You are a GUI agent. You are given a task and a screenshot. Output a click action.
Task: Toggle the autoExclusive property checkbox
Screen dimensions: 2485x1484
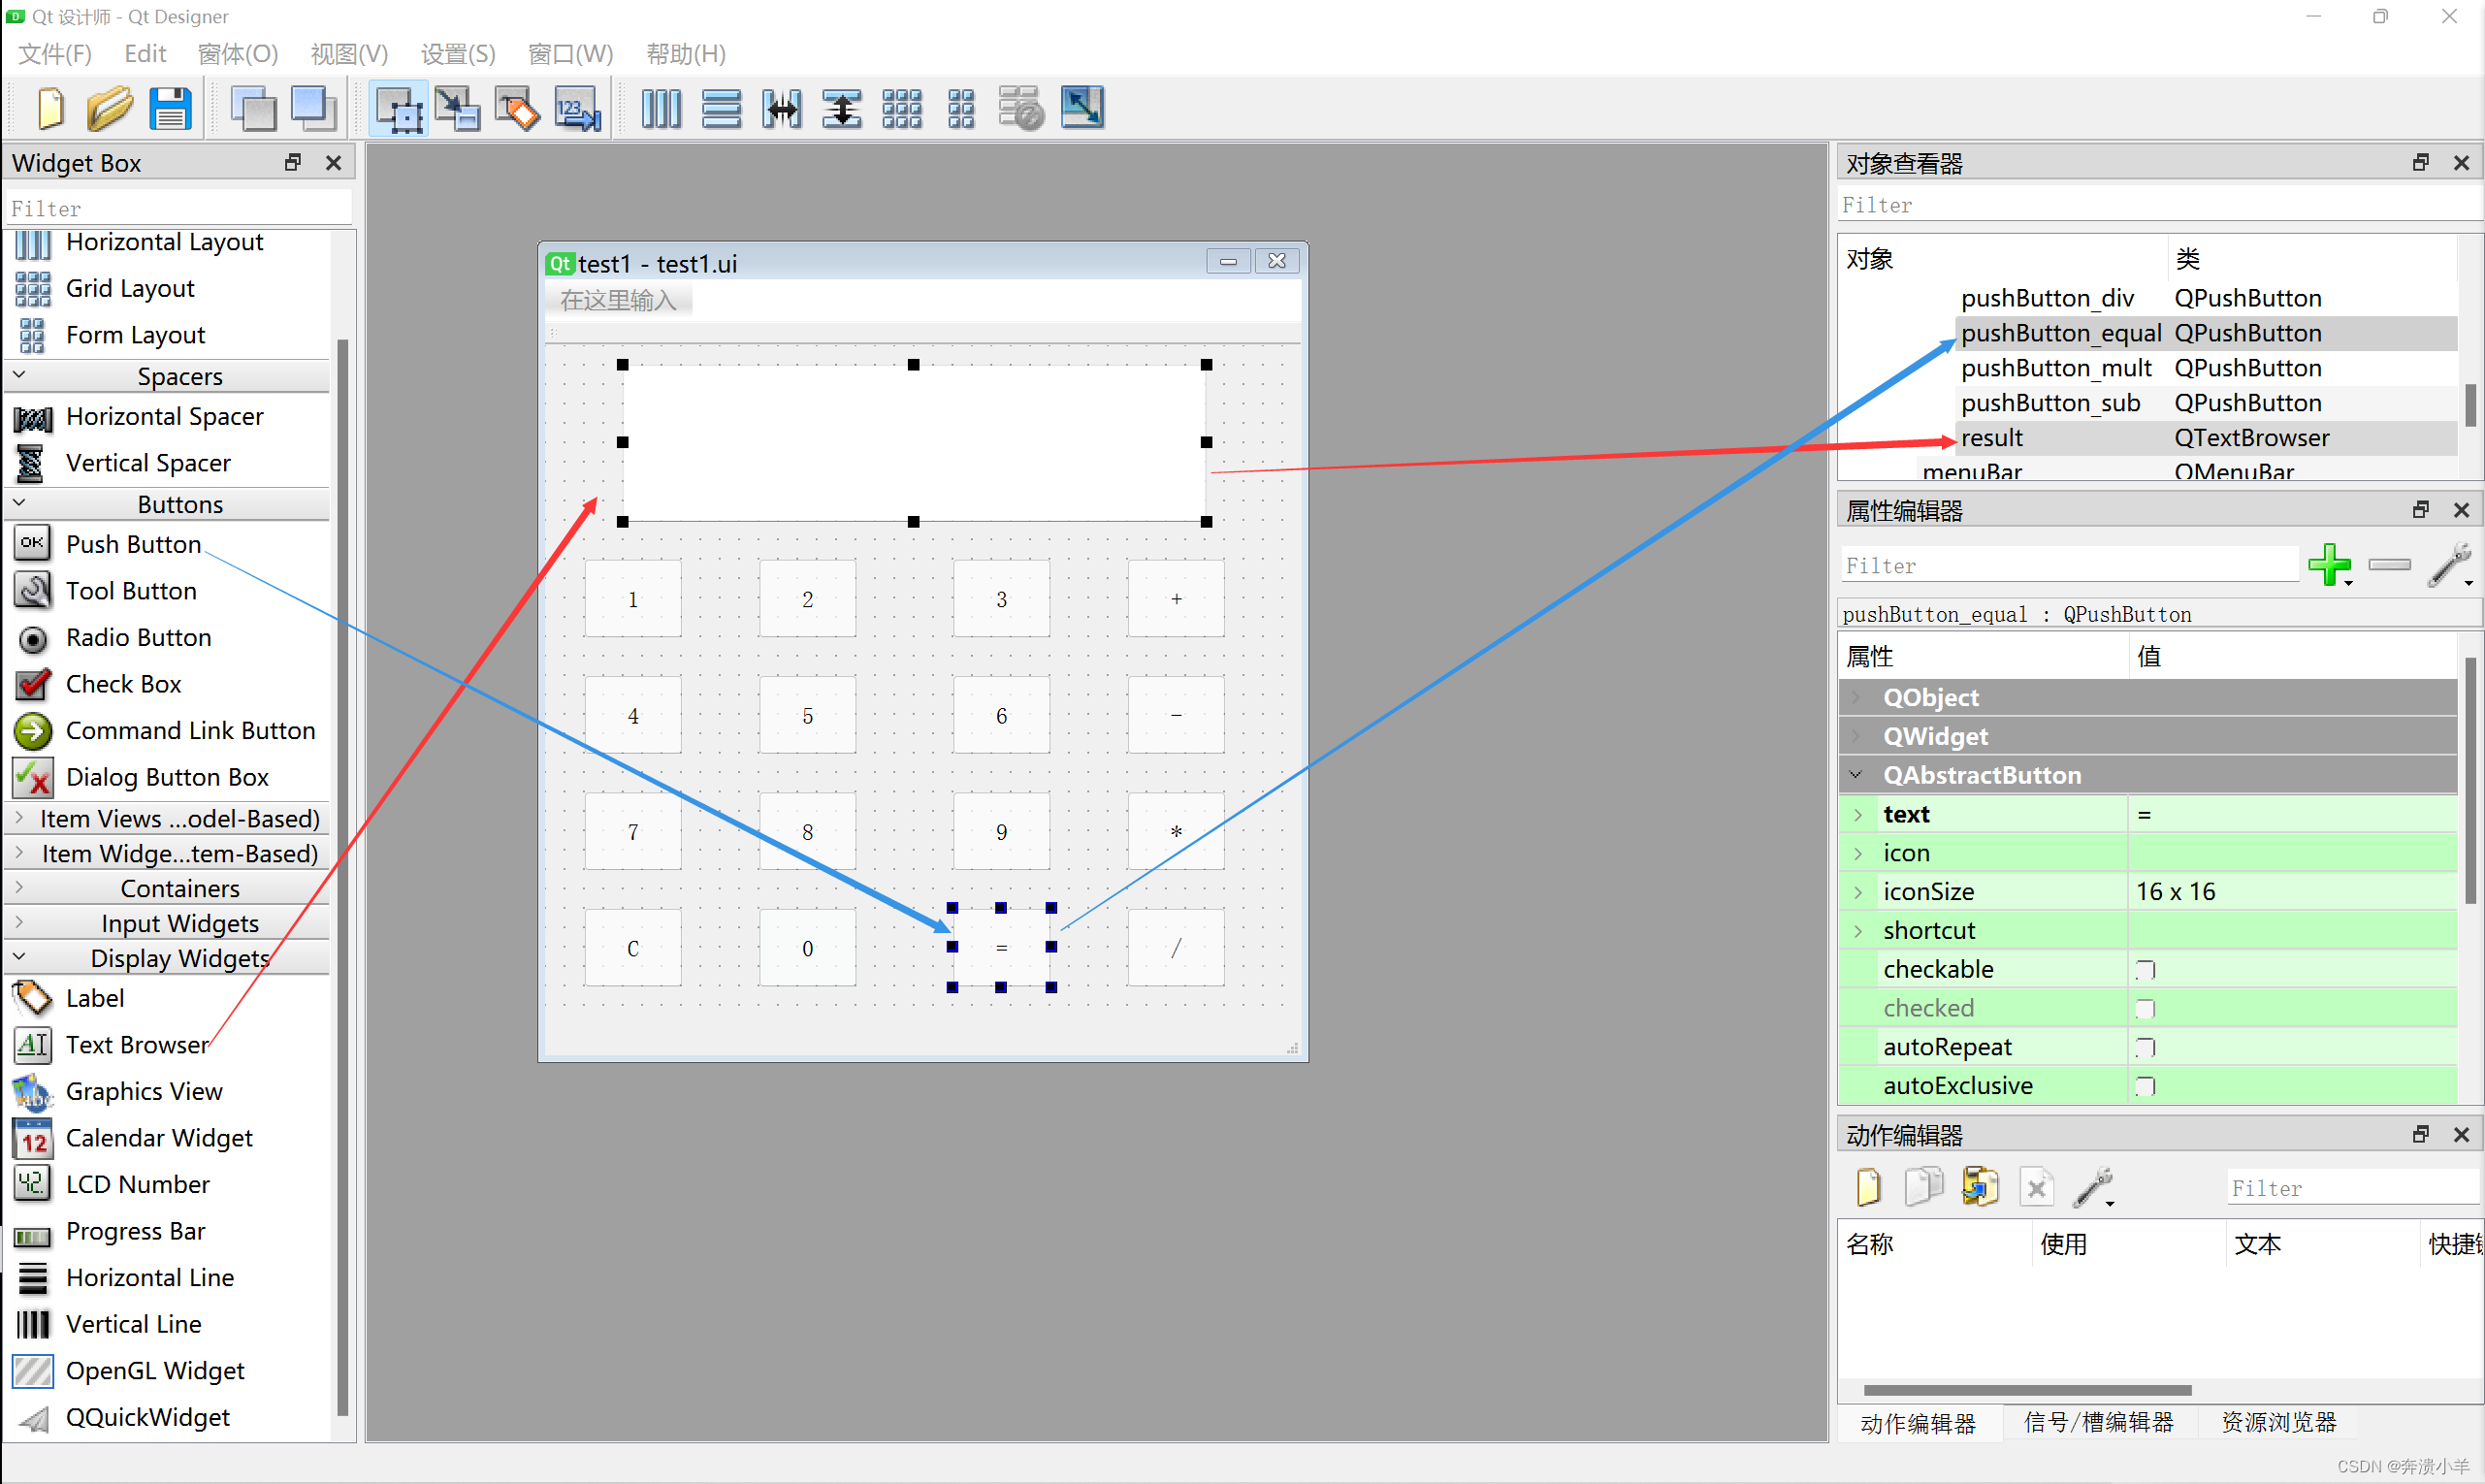(2146, 1086)
